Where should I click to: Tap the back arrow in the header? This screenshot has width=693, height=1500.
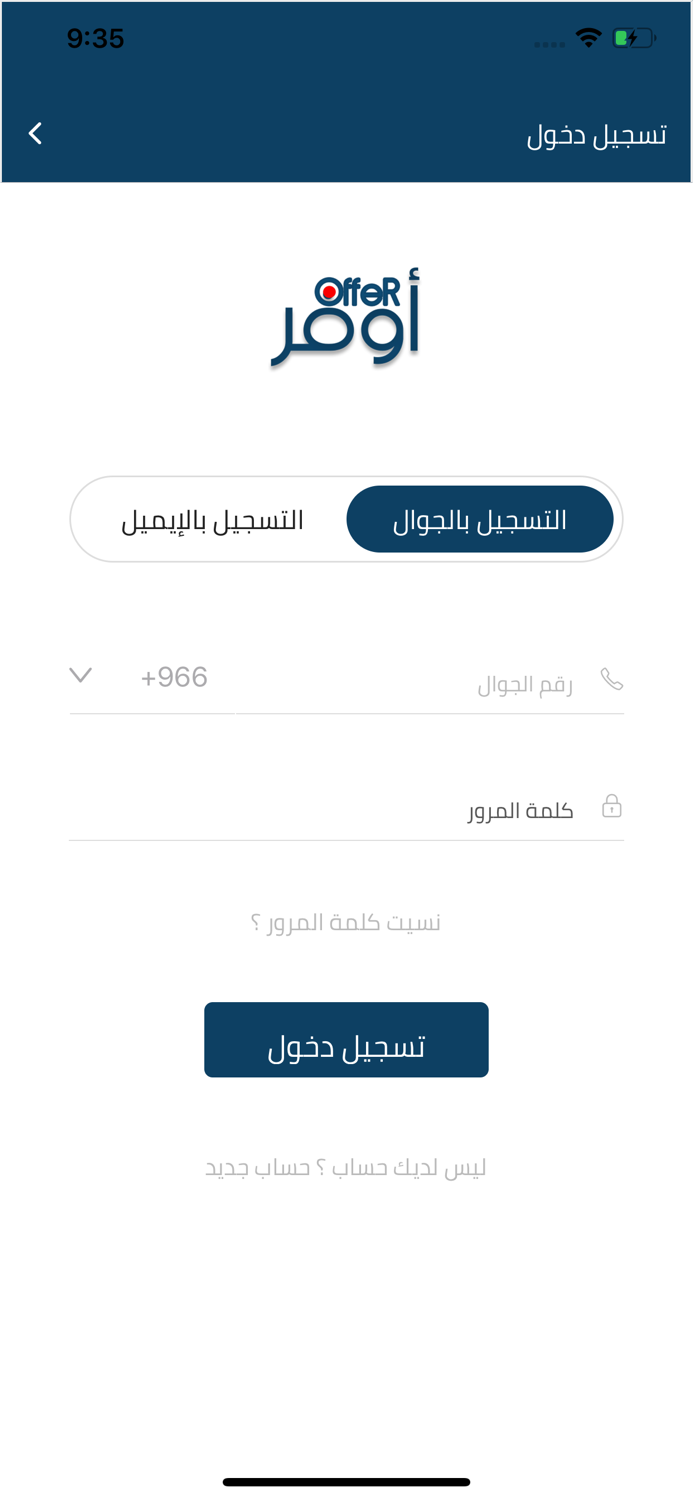pyautogui.click(x=36, y=133)
